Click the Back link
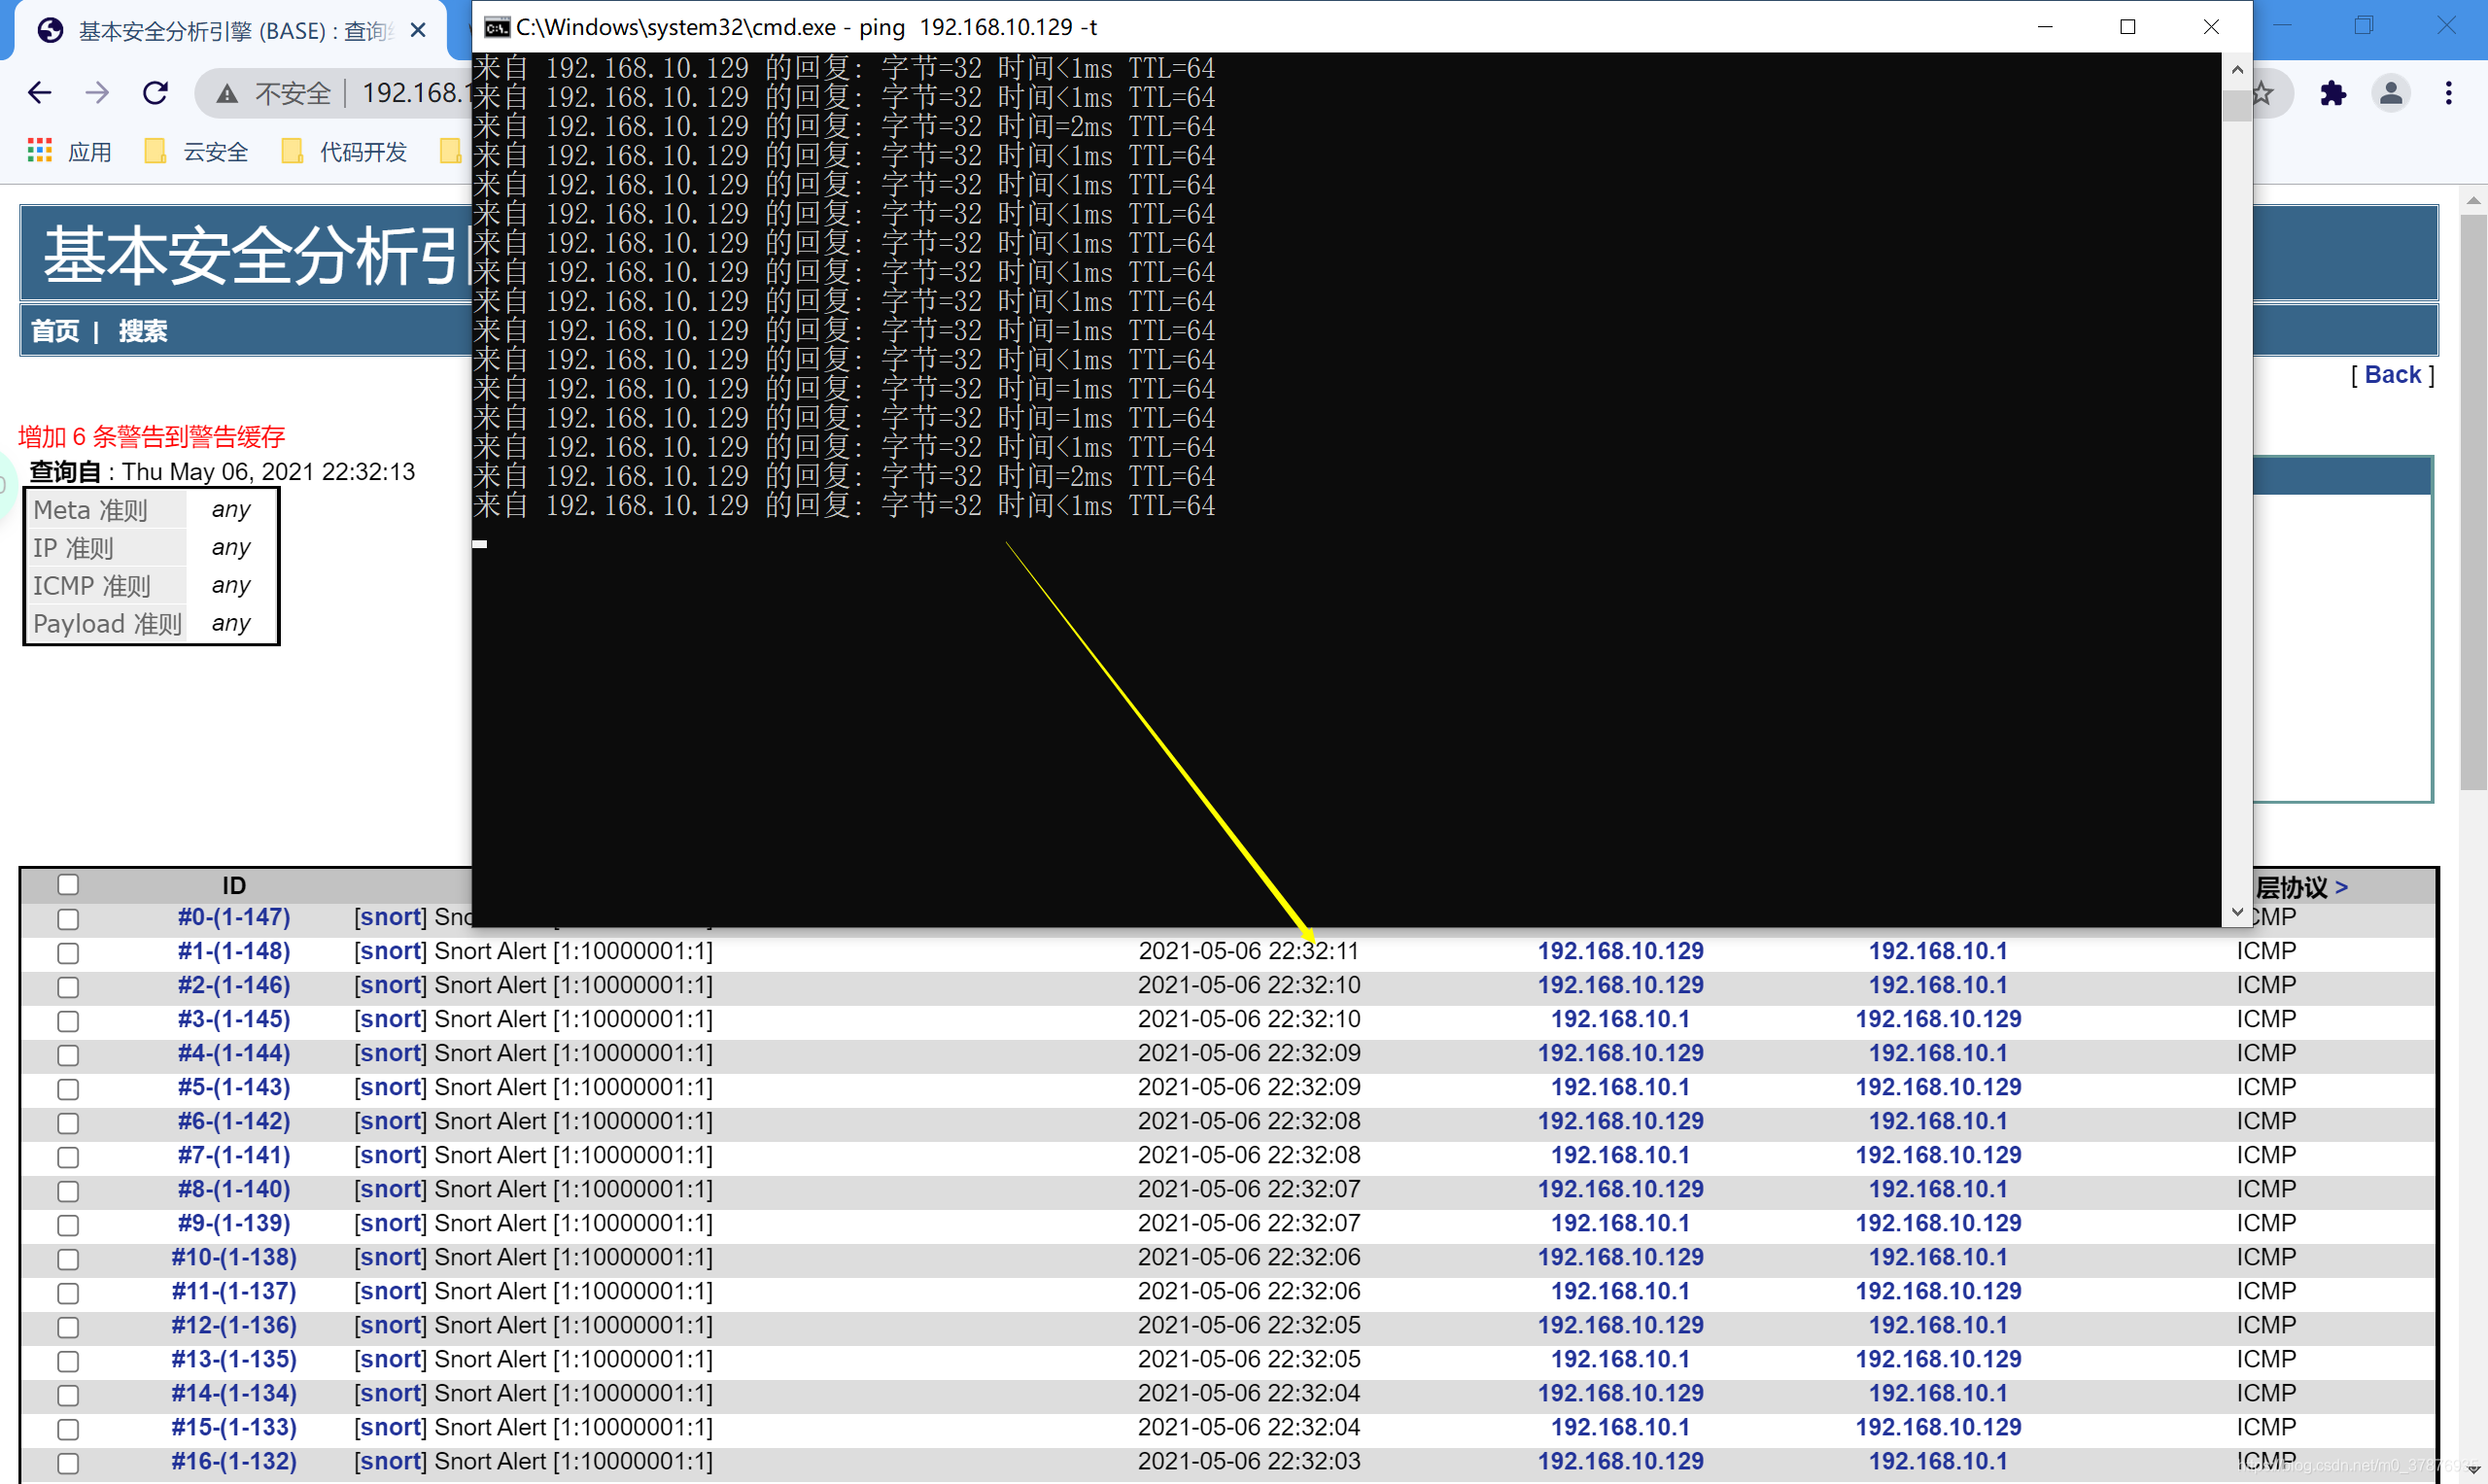Image resolution: width=2488 pixels, height=1484 pixels. pyautogui.click(x=2392, y=375)
